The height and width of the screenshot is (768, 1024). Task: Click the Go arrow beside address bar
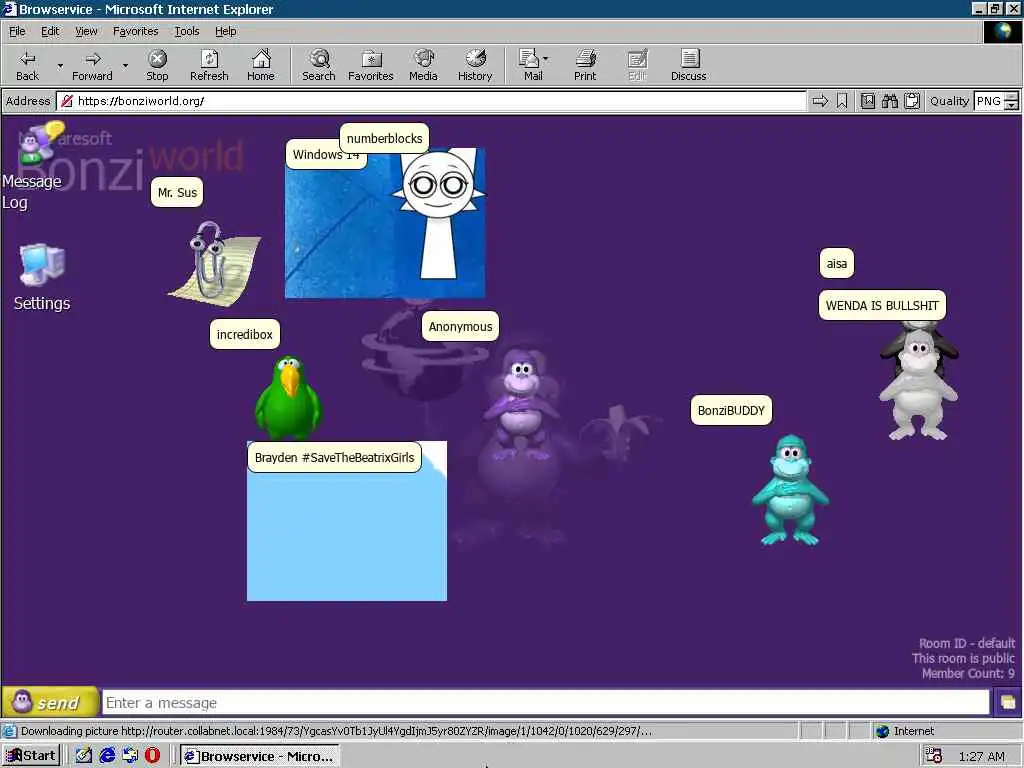(x=820, y=101)
